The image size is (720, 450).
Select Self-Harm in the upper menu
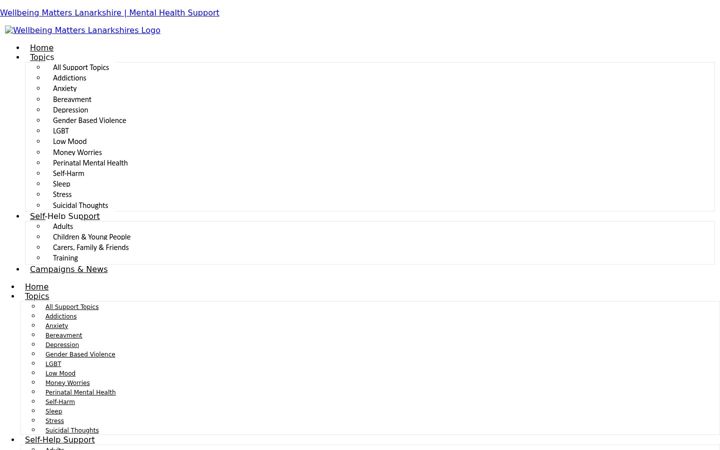68,174
